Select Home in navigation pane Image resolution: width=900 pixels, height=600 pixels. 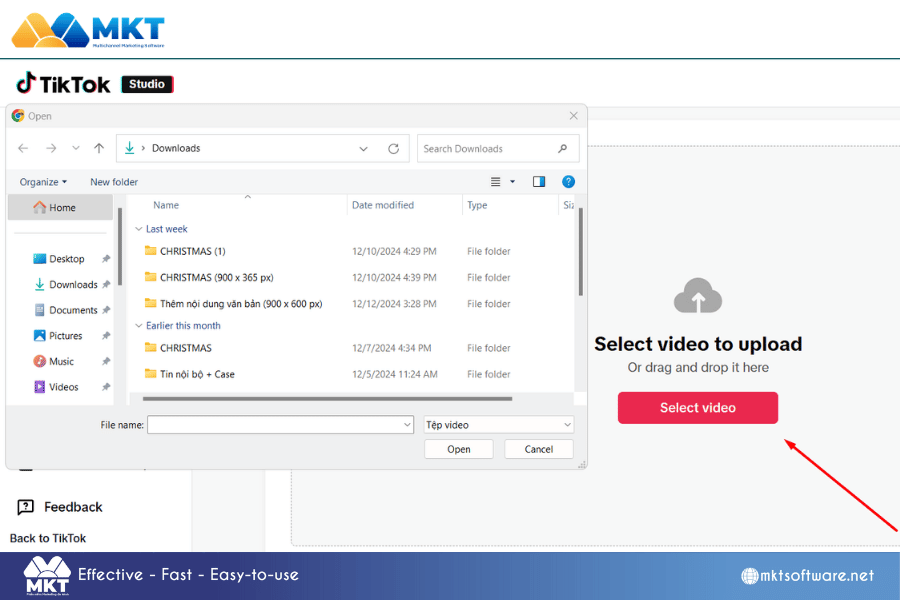[x=60, y=208]
